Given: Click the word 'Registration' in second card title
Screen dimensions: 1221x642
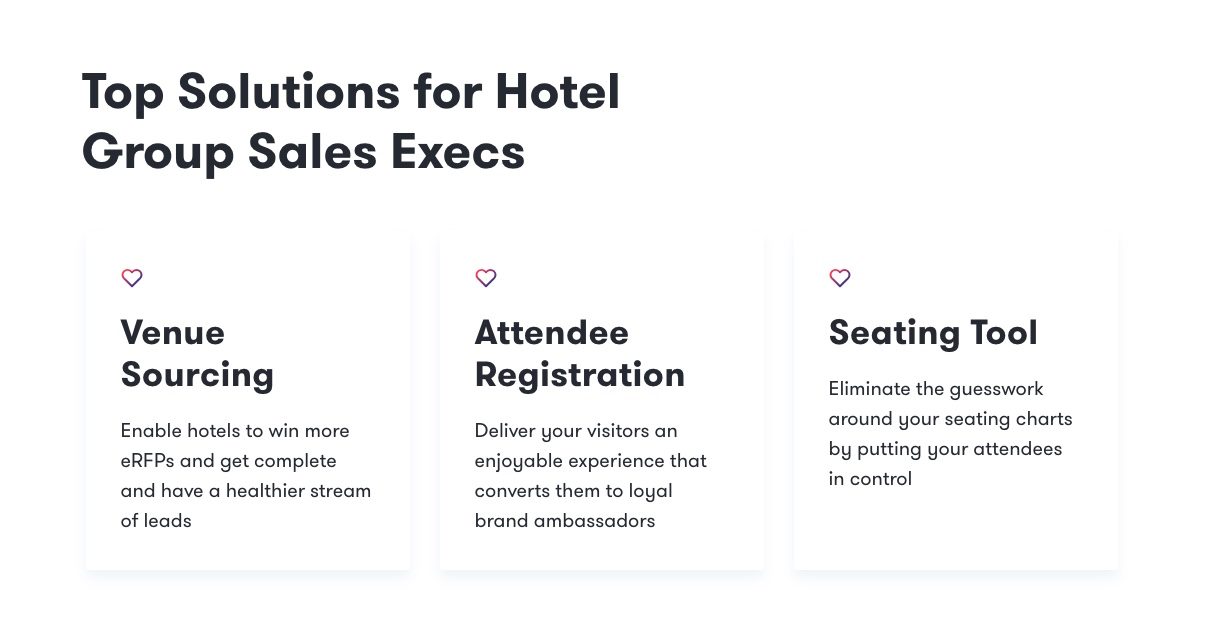Looking at the screenshot, I should tap(579, 375).
